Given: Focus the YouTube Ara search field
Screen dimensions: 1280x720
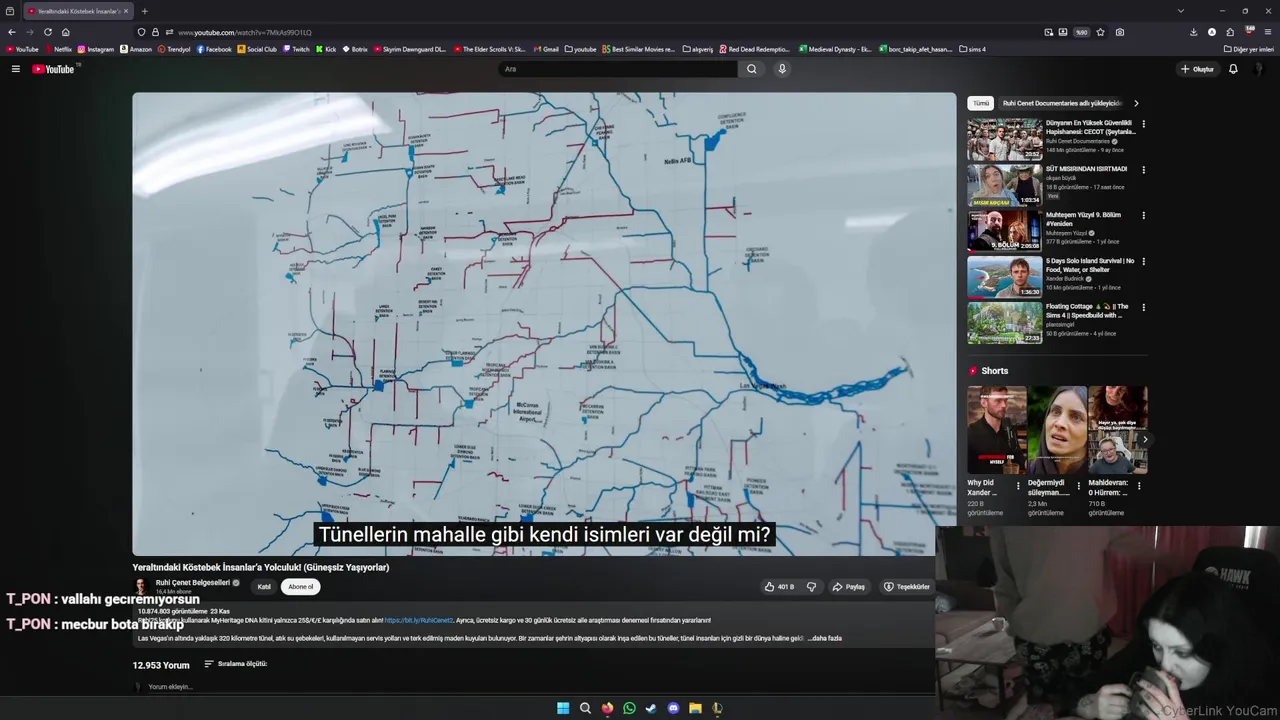Looking at the screenshot, I should [x=619, y=69].
